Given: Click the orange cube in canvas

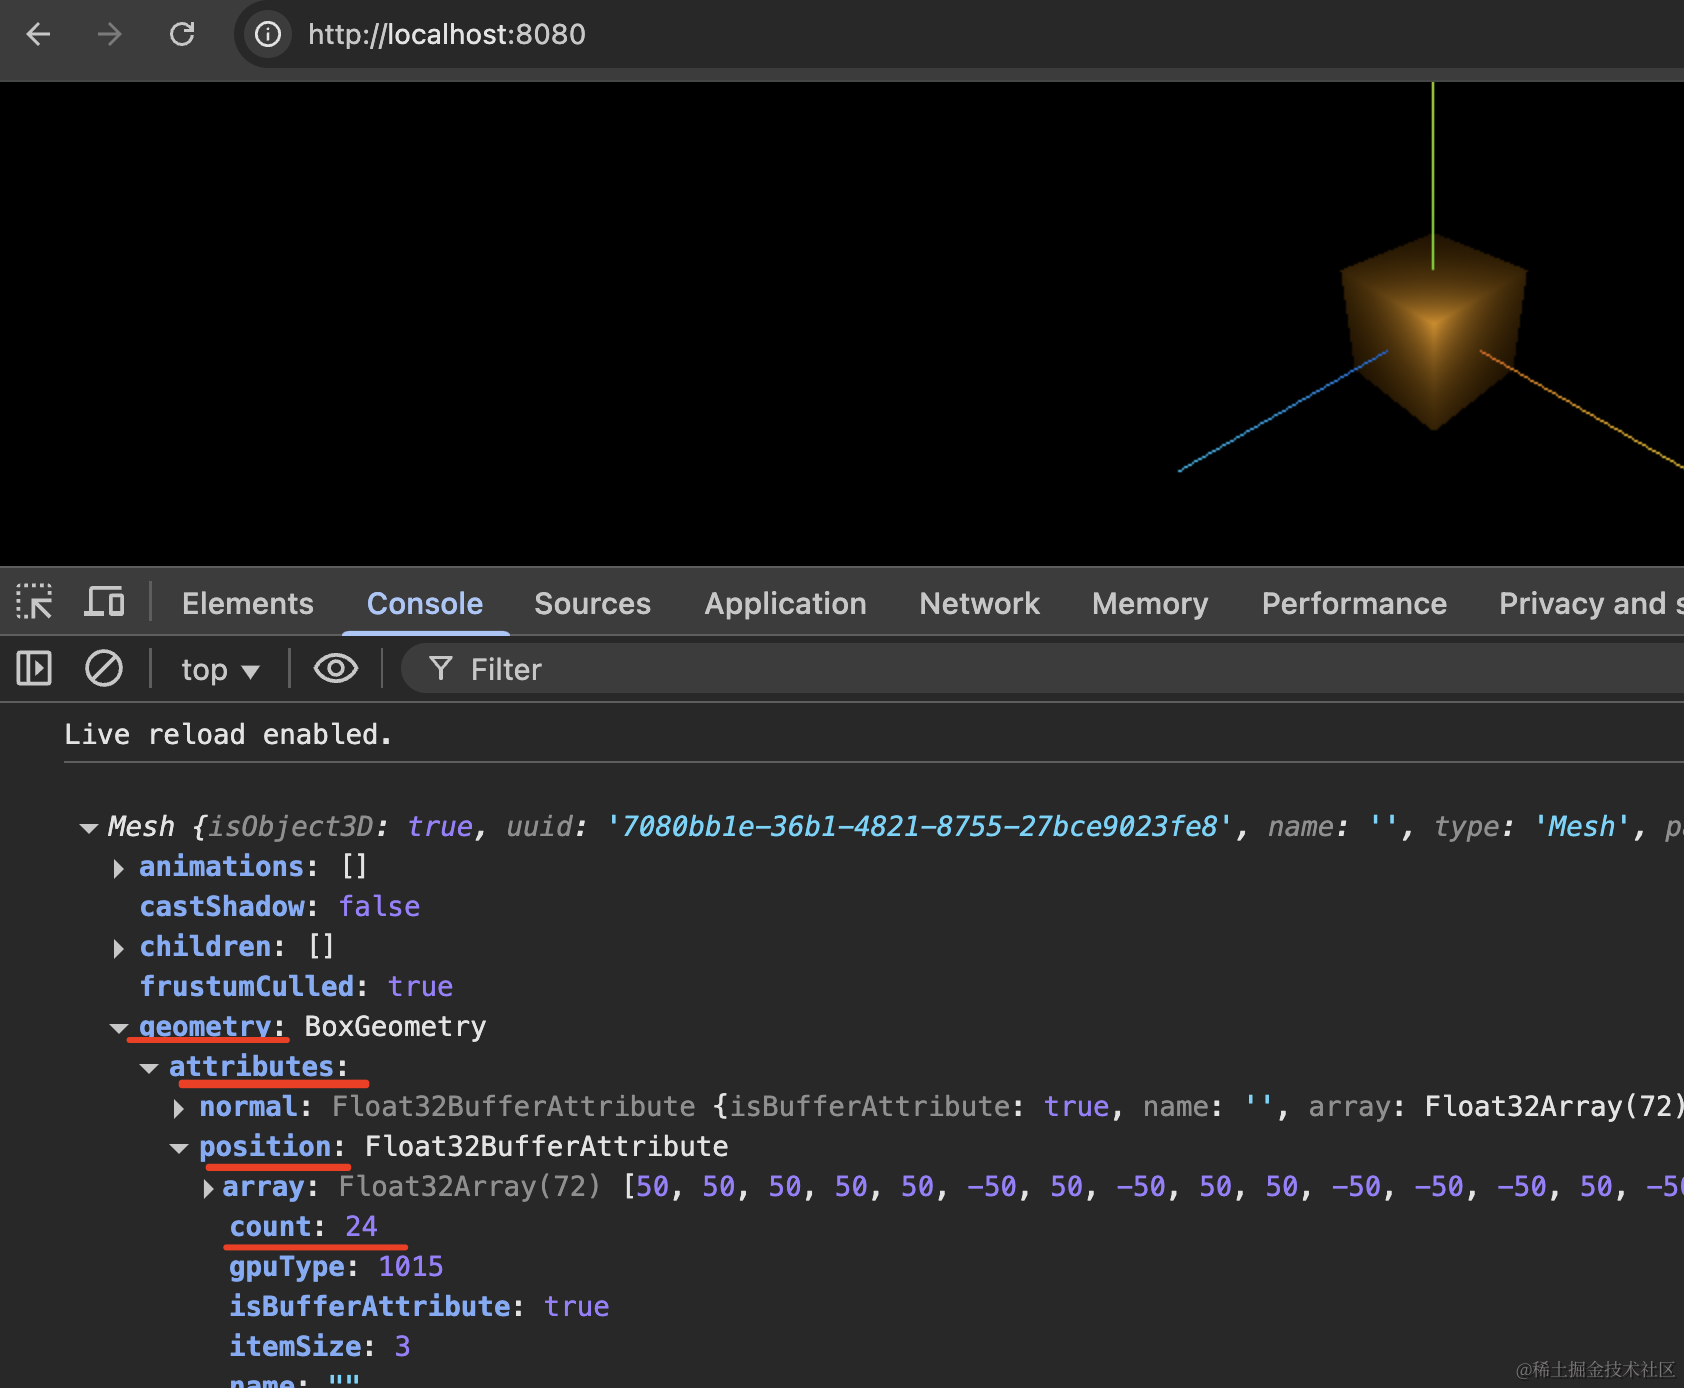Looking at the screenshot, I should 1433,332.
